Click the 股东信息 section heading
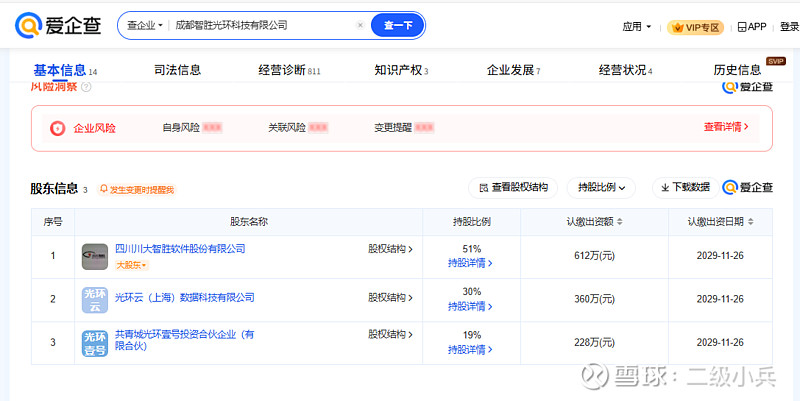Image resolution: width=800 pixels, height=401 pixels. click(54, 188)
